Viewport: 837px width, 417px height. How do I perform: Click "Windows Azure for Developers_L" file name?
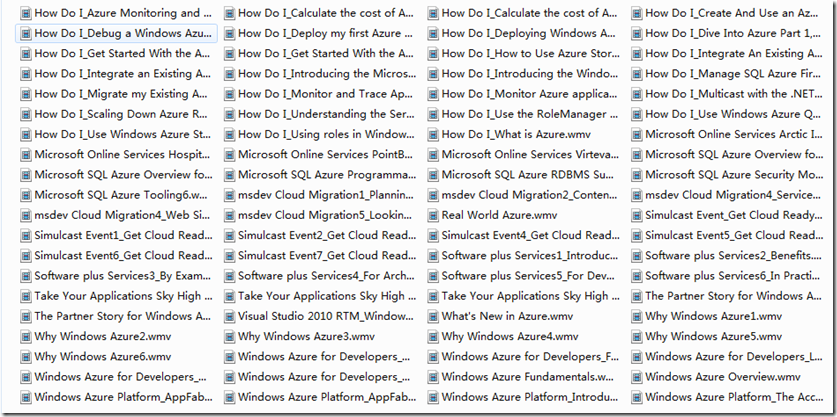(733, 357)
